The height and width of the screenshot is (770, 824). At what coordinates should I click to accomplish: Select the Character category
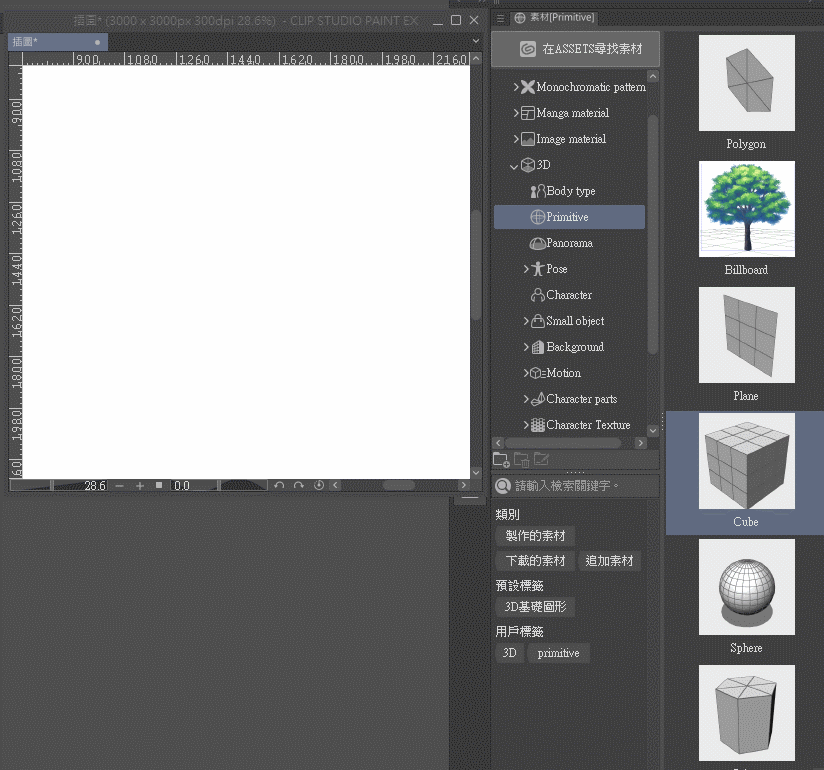[x=569, y=295]
